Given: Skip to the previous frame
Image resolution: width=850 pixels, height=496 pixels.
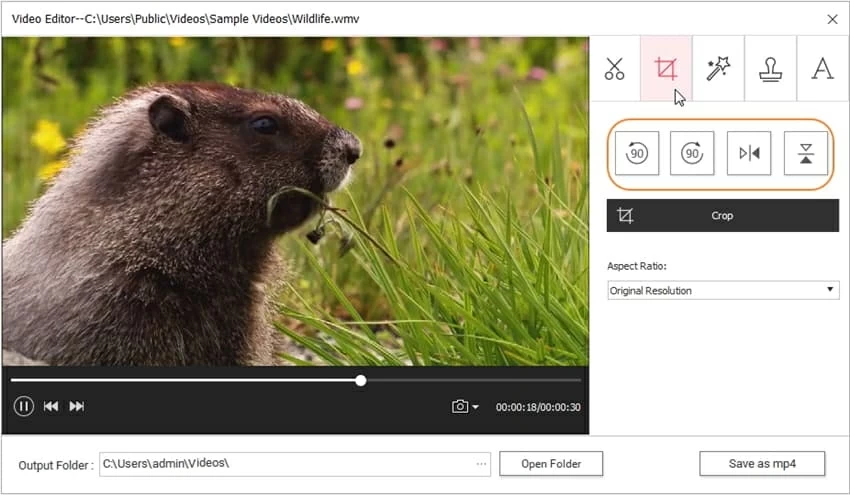Looking at the screenshot, I should (51, 406).
